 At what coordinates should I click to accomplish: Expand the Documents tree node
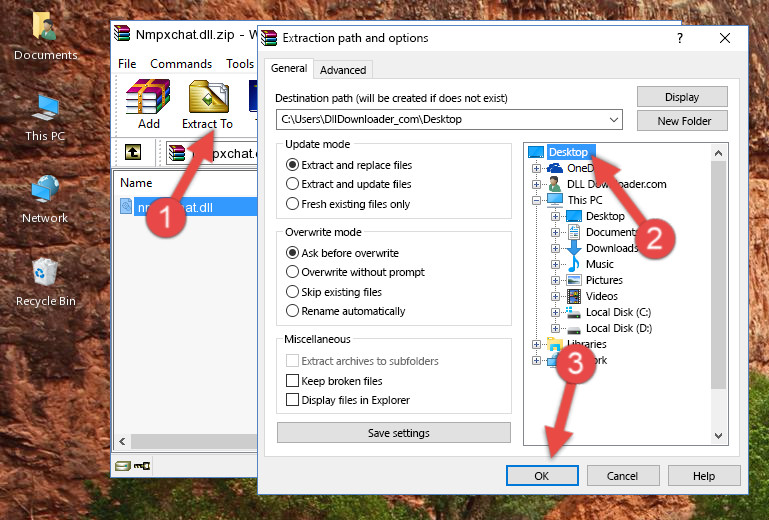555,233
